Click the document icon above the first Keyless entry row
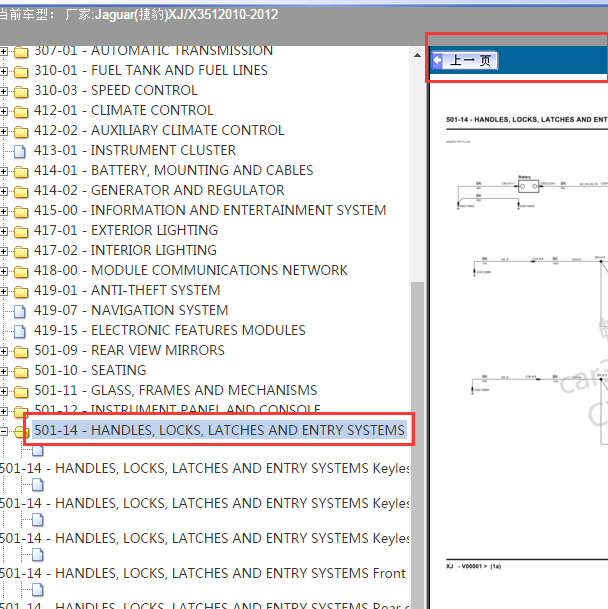 (x=38, y=451)
